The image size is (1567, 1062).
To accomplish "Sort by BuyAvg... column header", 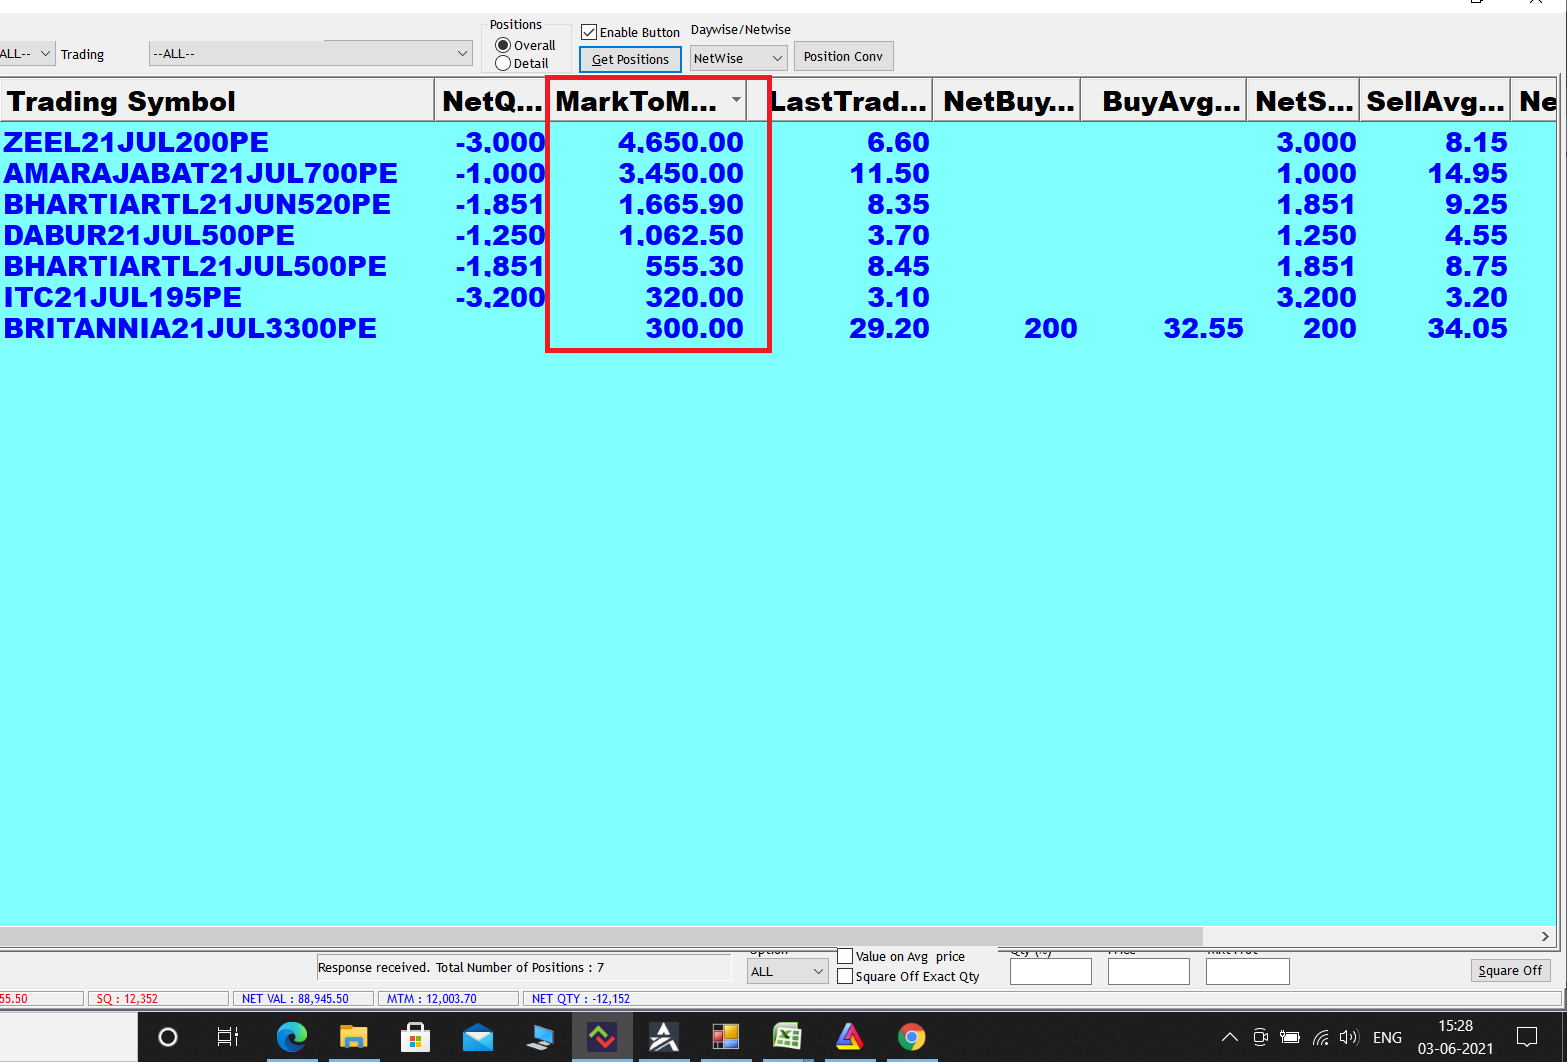I will (1164, 101).
